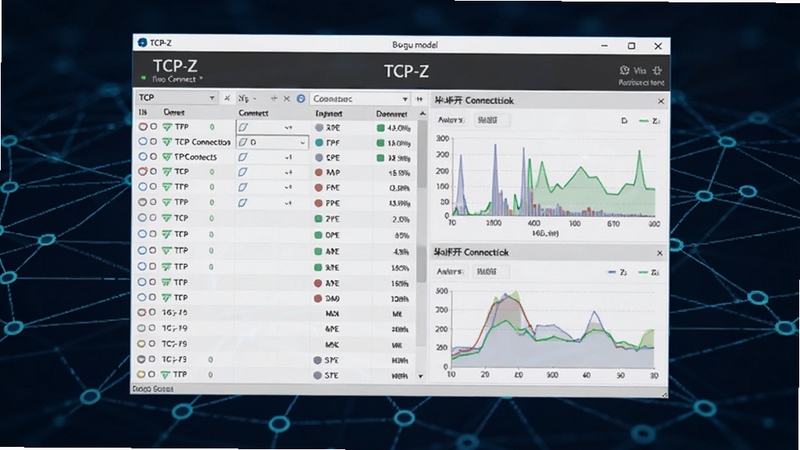Select first circle in TPConnects row

tap(143, 157)
